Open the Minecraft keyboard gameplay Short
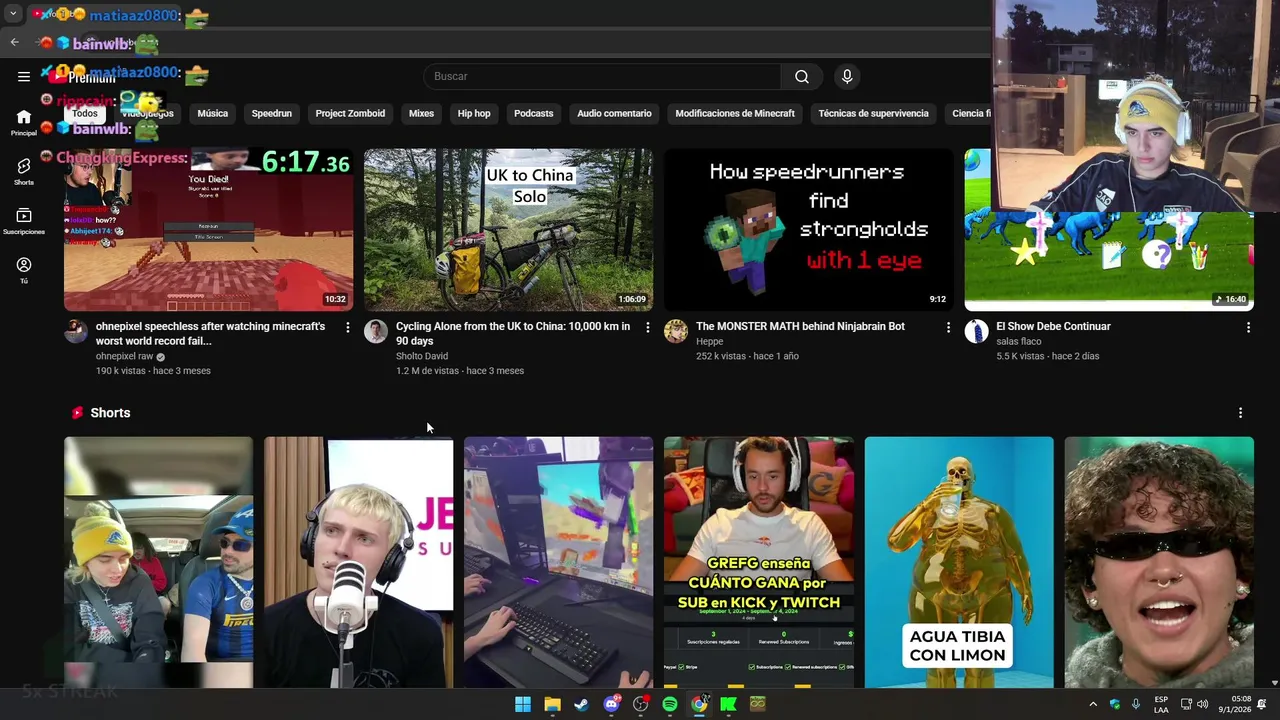This screenshot has width=1280, height=720. [559, 562]
